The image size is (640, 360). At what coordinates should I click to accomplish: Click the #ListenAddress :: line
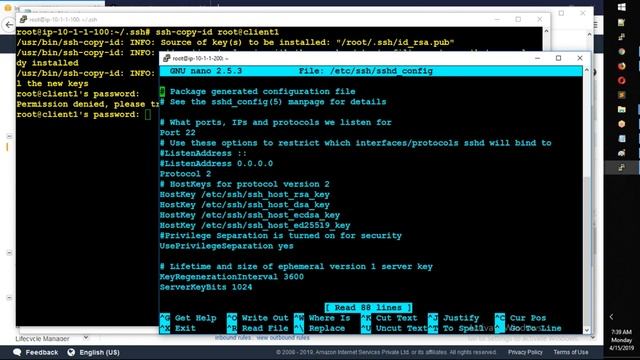pyautogui.click(x=203, y=153)
